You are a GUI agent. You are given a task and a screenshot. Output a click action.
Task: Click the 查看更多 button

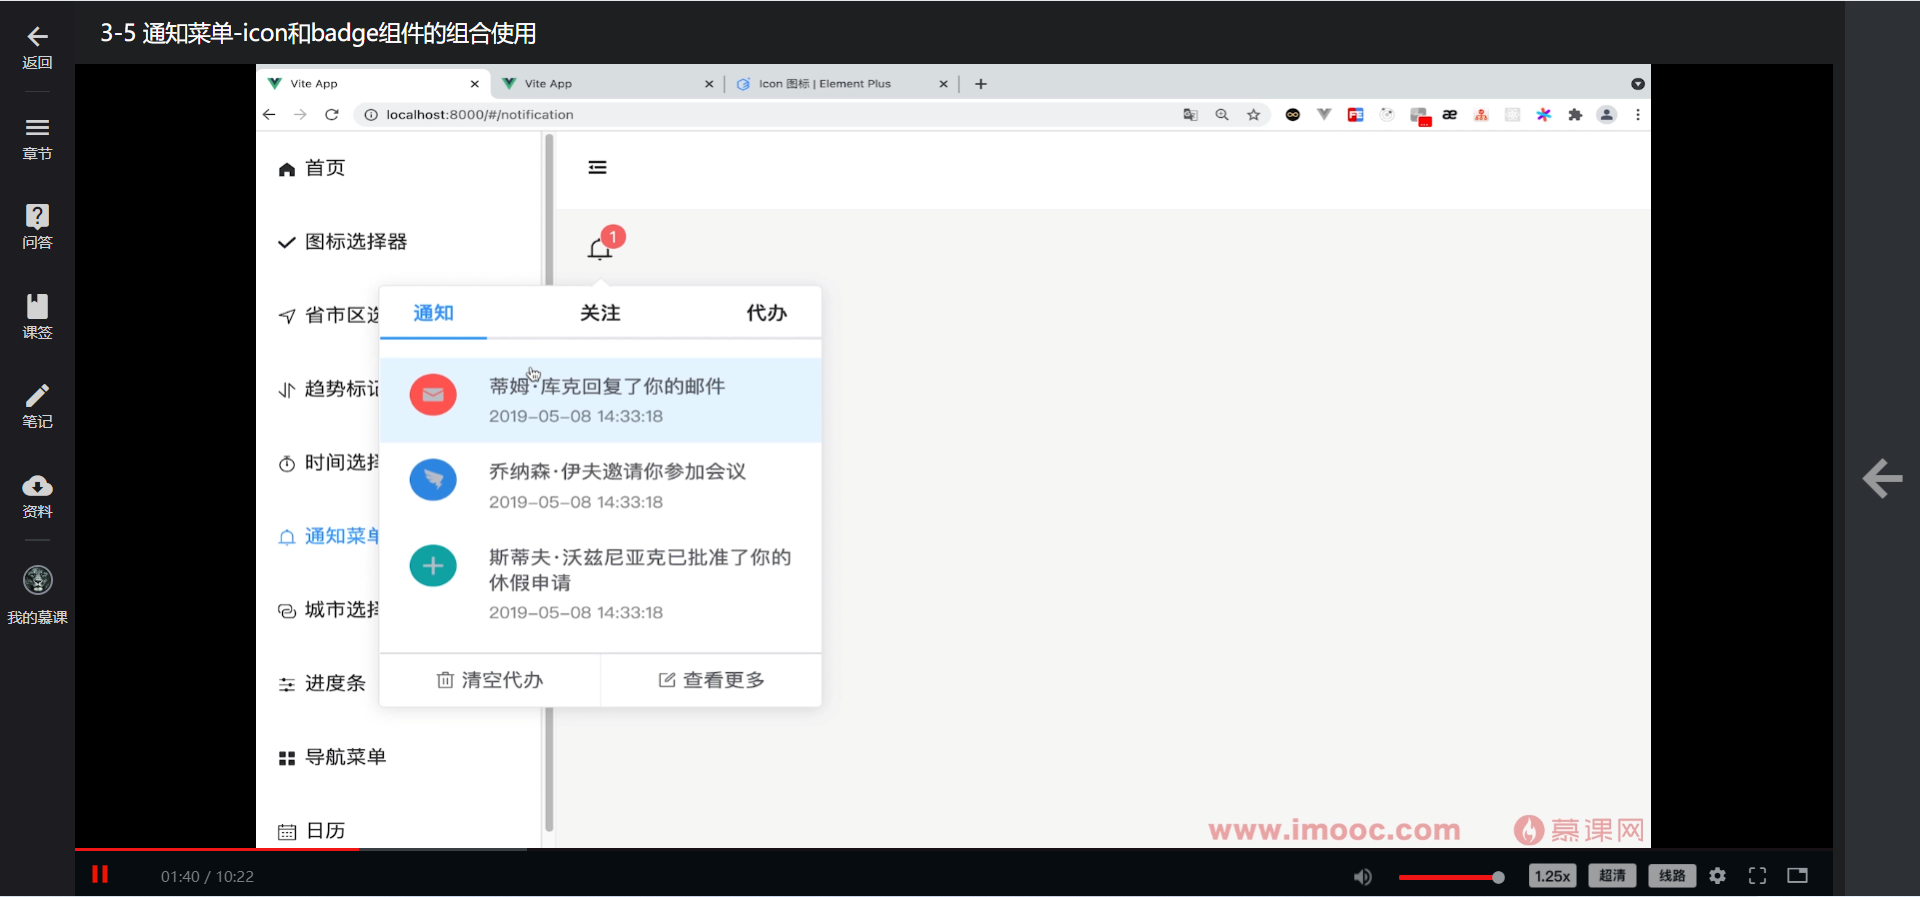point(711,680)
